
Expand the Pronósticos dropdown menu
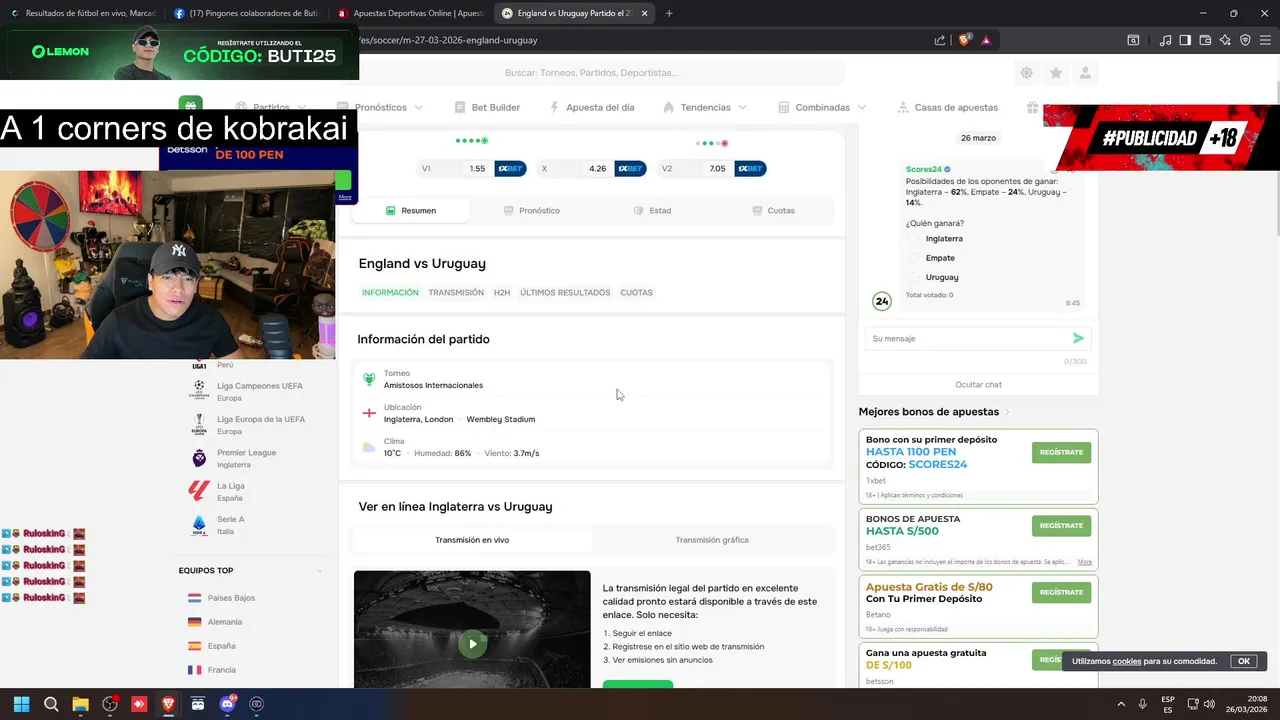[x=418, y=107]
